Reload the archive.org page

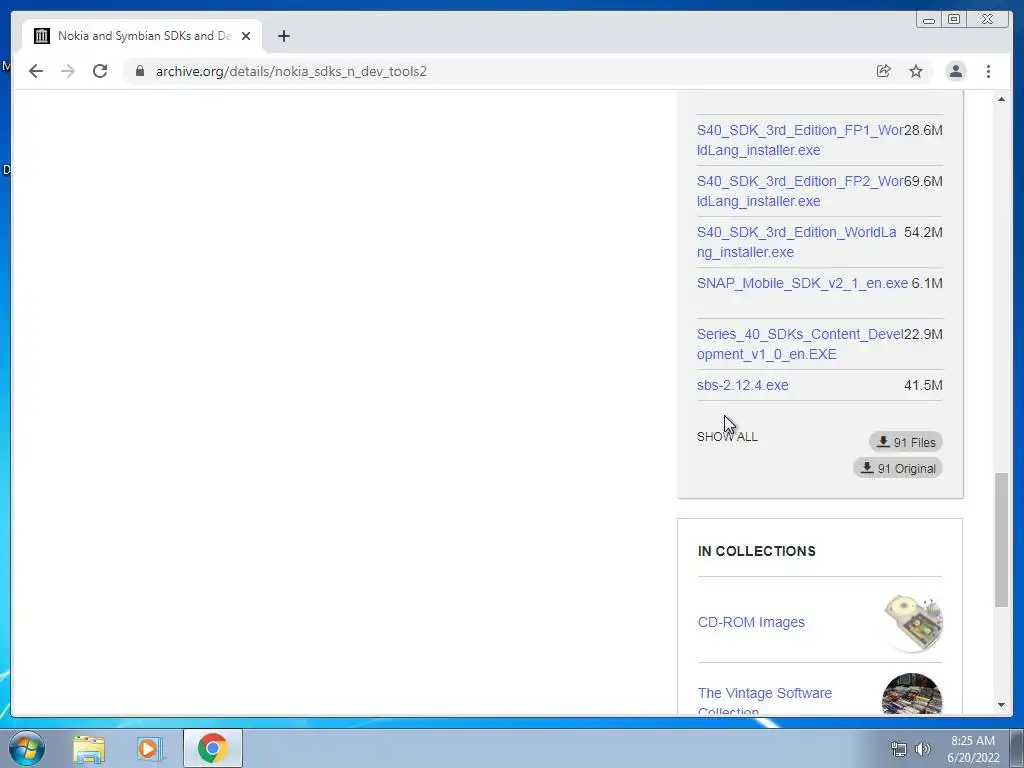tap(100, 71)
